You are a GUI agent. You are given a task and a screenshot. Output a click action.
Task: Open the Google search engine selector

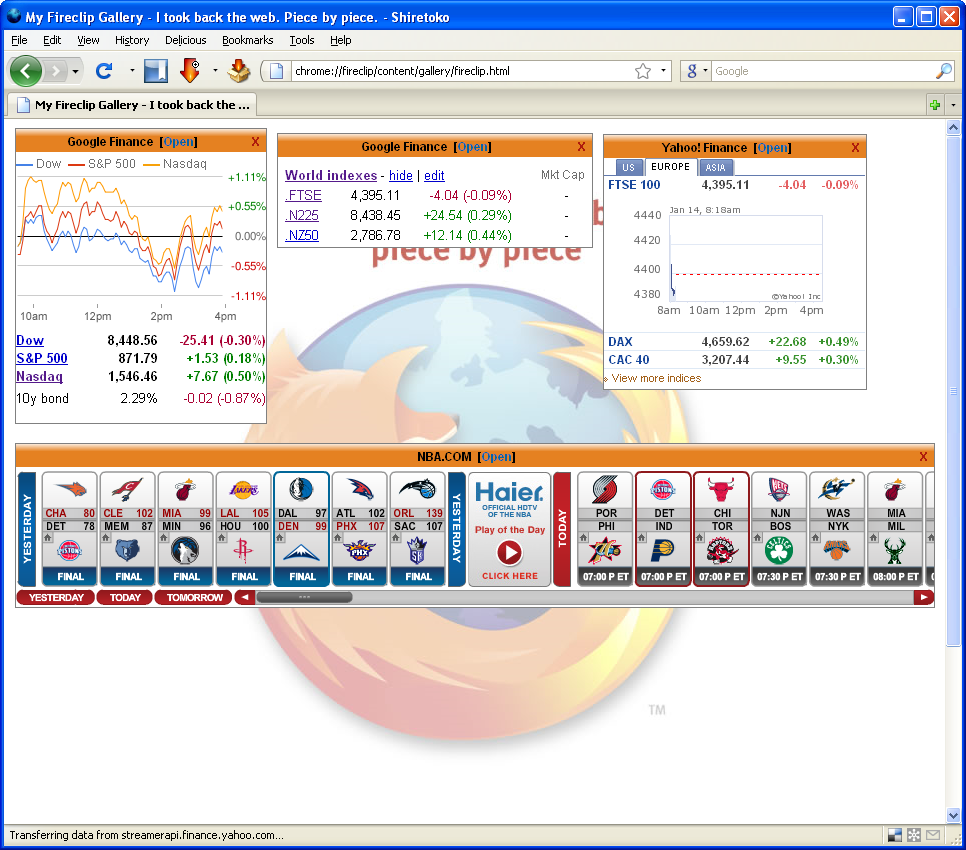pyautogui.click(x=696, y=71)
